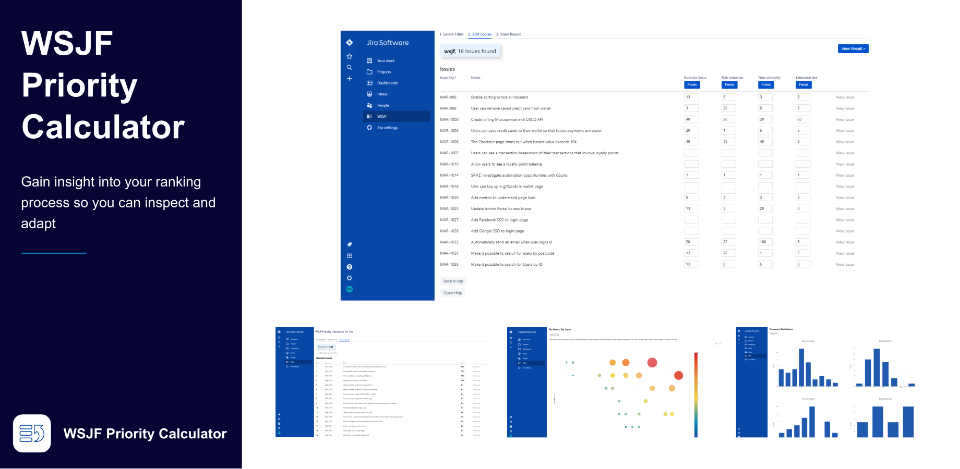This screenshot has width=960, height=469.
Task: Click first row's Business Value input field
Action: coord(691,97)
